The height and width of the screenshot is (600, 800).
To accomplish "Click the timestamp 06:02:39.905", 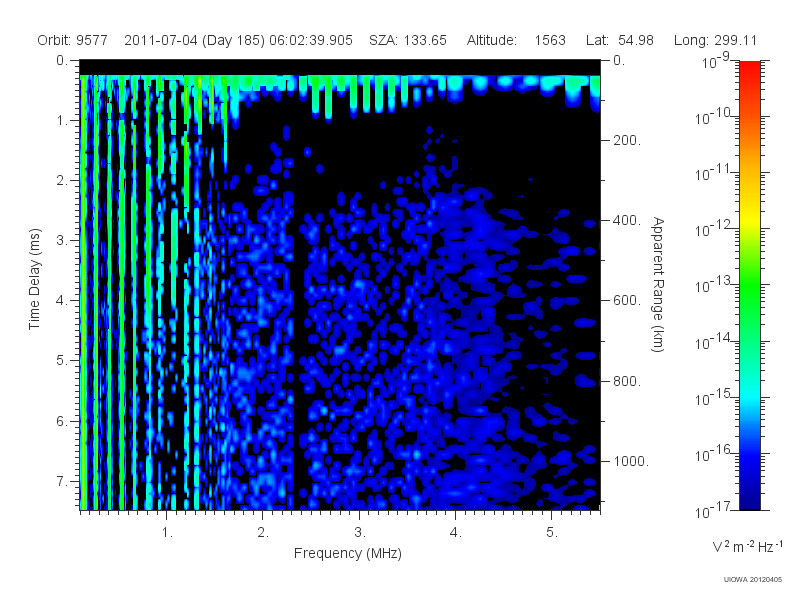I will click(x=311, y=40).
